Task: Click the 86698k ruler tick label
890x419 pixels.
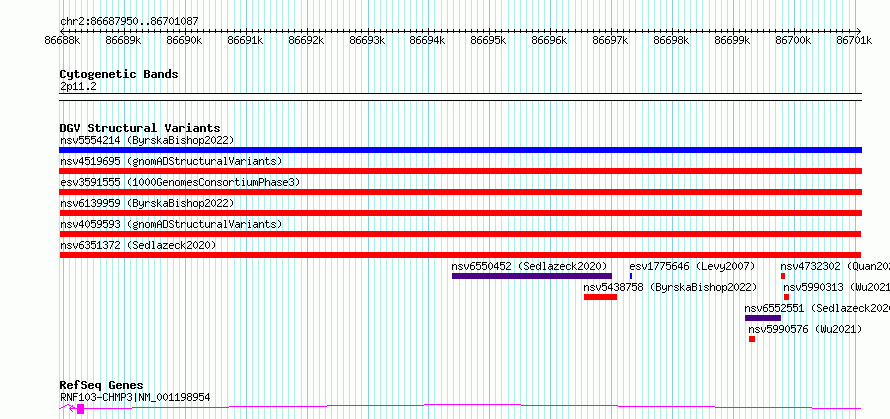Action: point(671,41)
